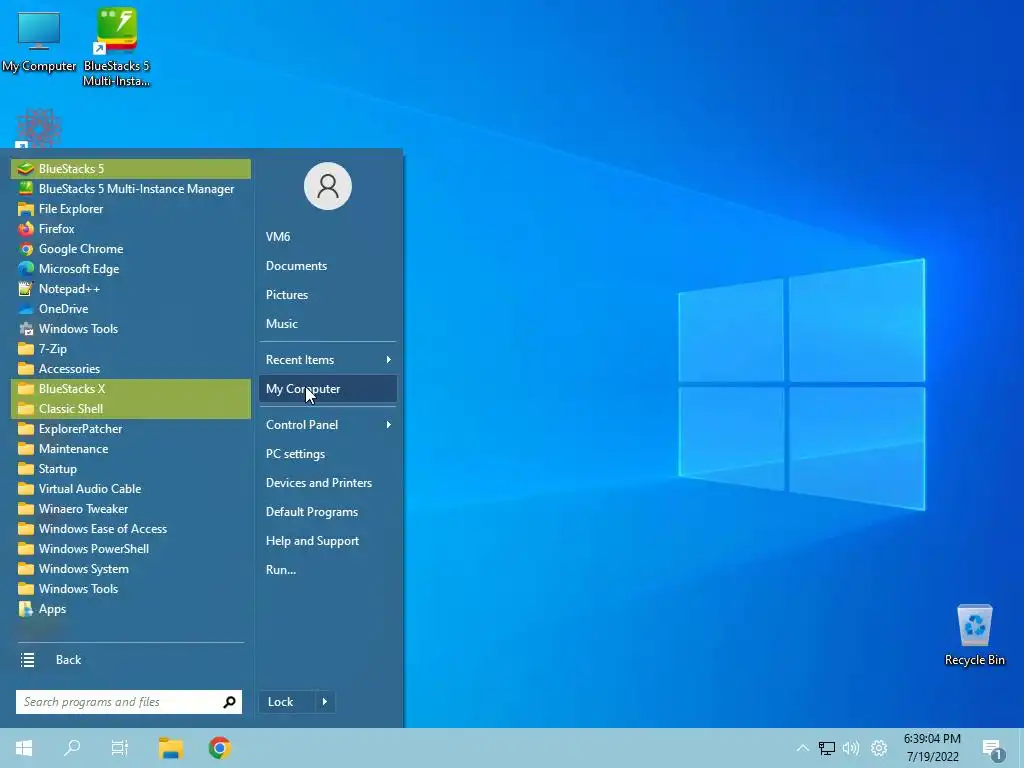
Task: Click the Windows Tools gear-icon entry
Action: [x=131, y=328]
